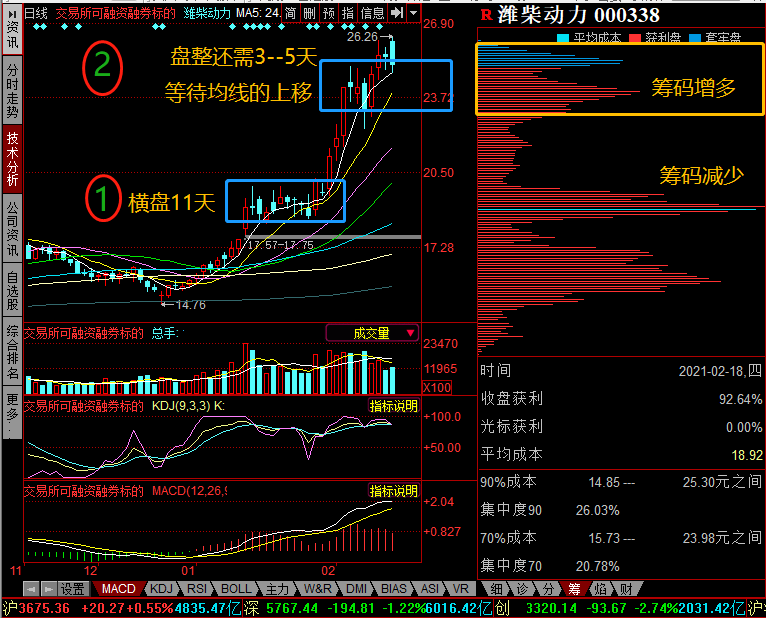
Task: Click the 14.76 low price marker
Action: pos(191,305)
